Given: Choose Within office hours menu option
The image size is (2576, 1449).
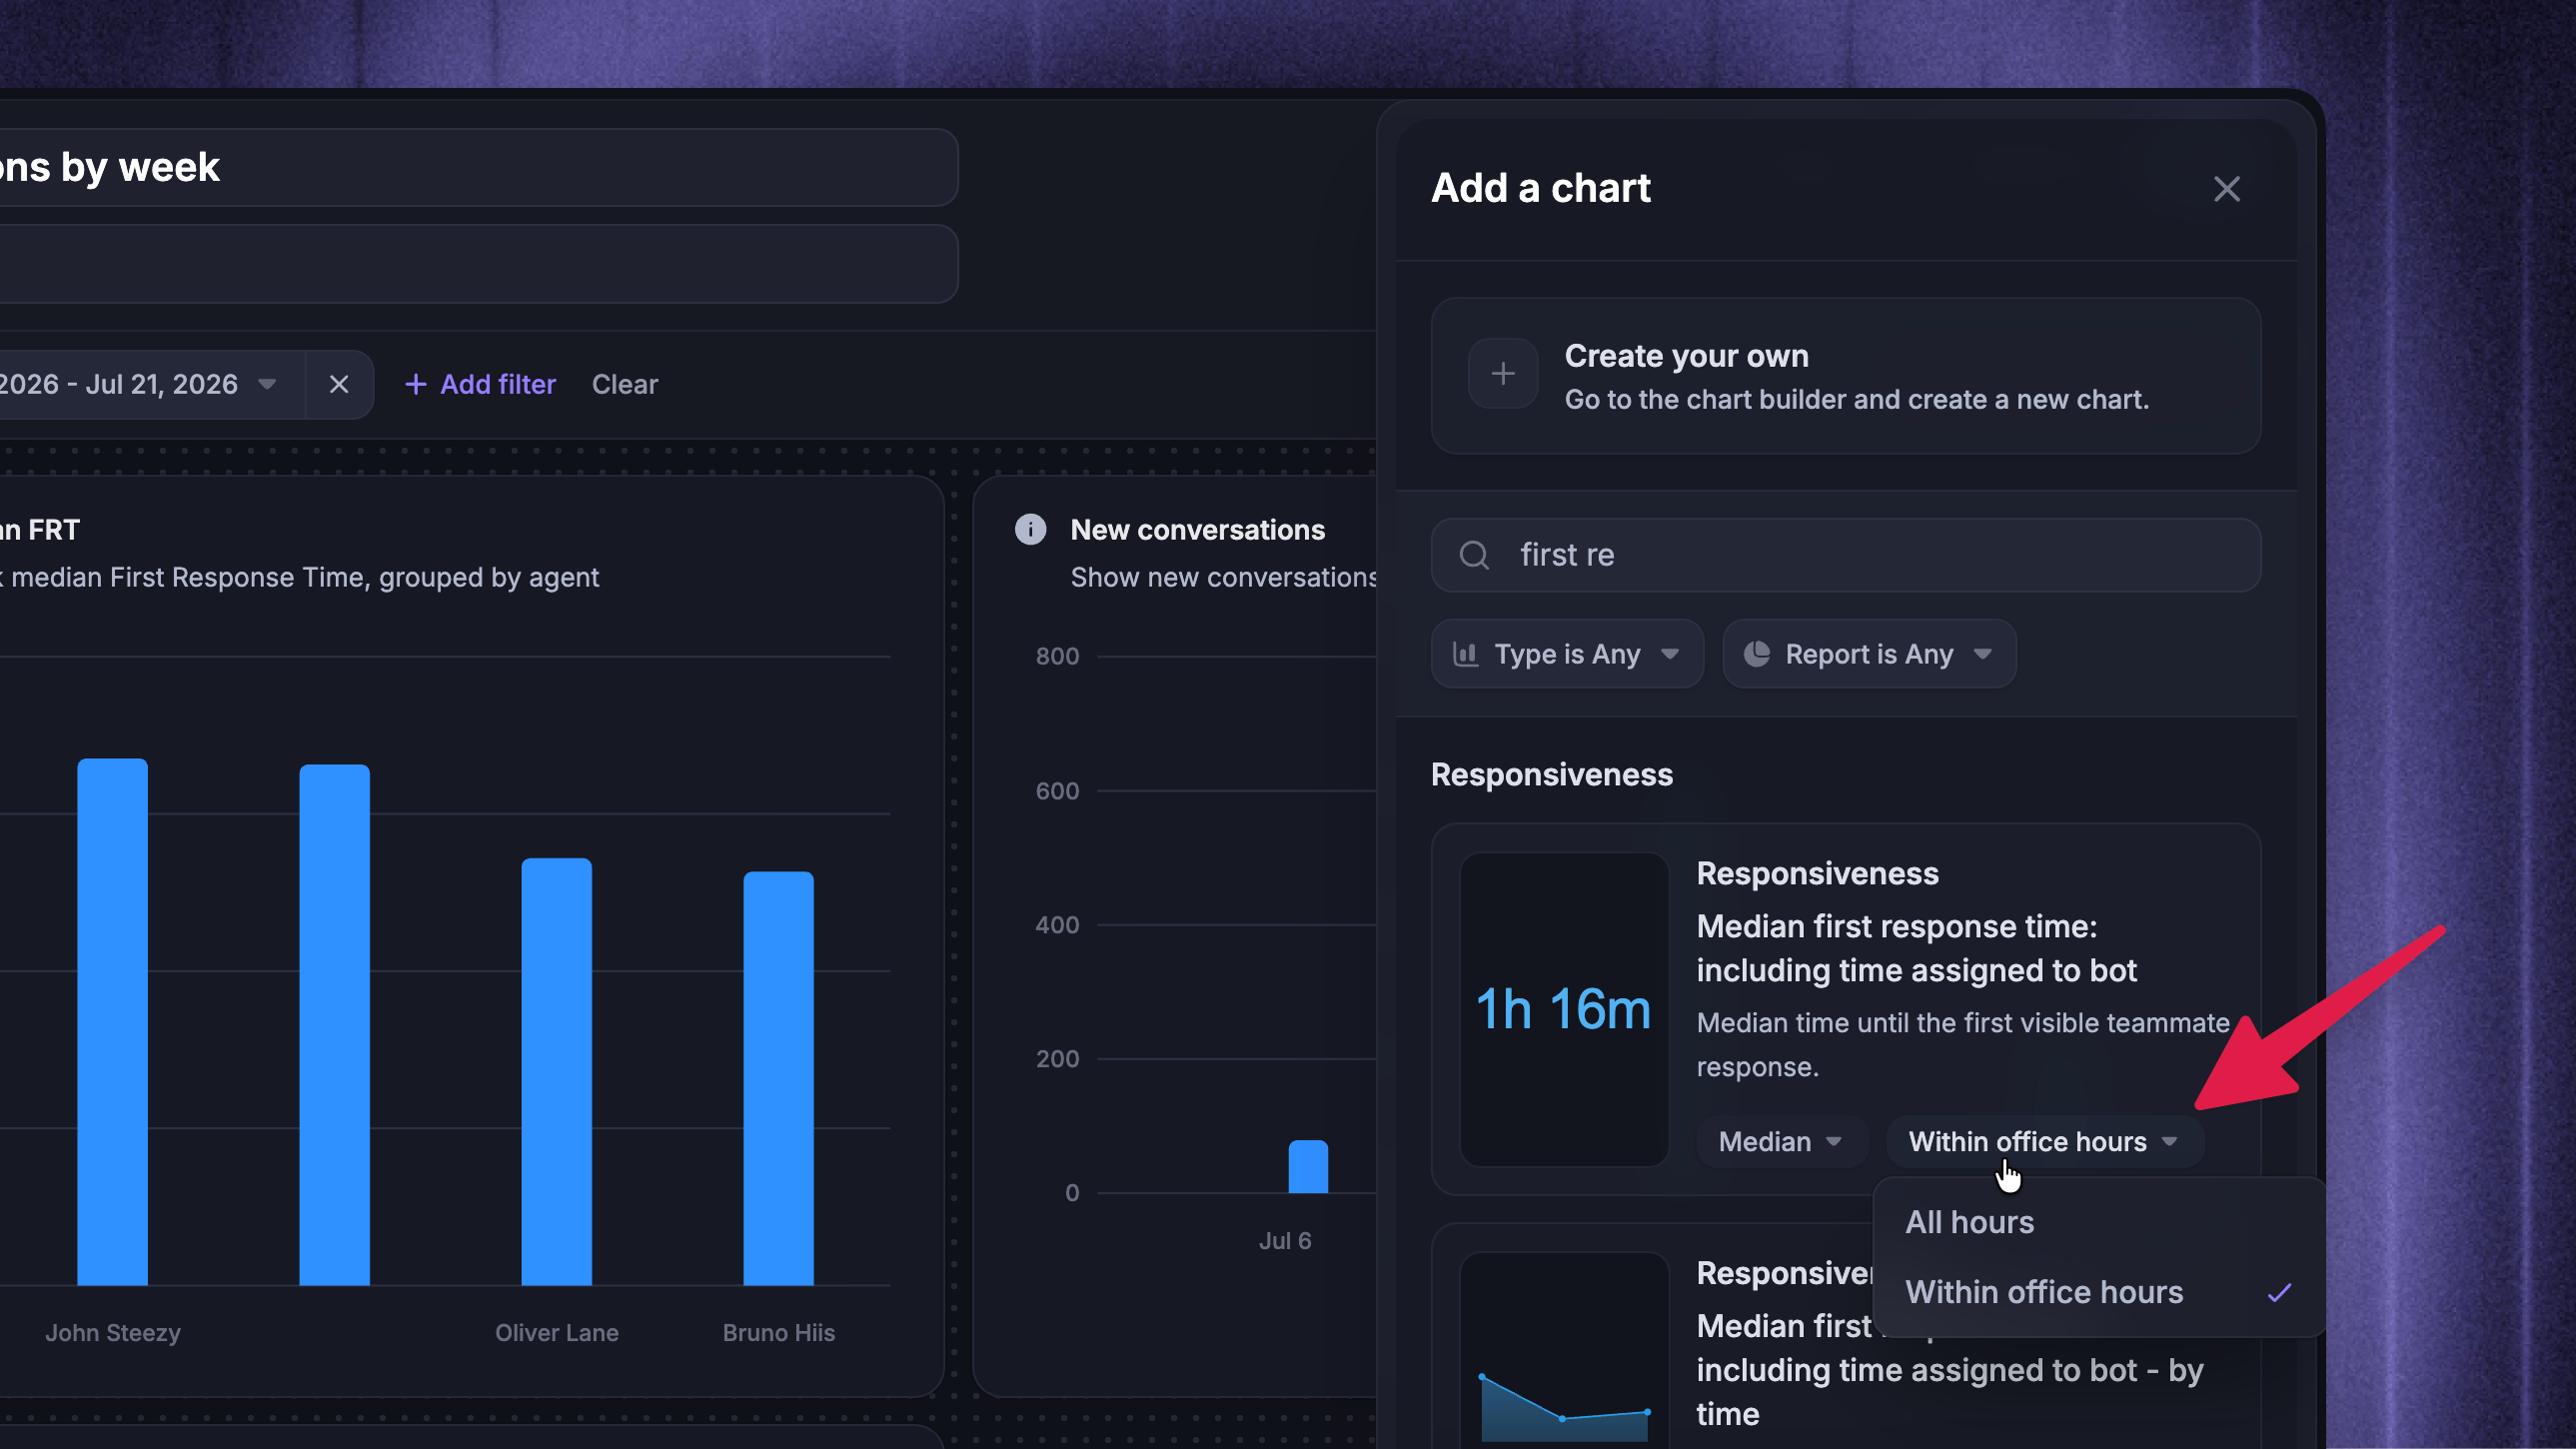Looking at the screenshot, I should point(2097,1292).
